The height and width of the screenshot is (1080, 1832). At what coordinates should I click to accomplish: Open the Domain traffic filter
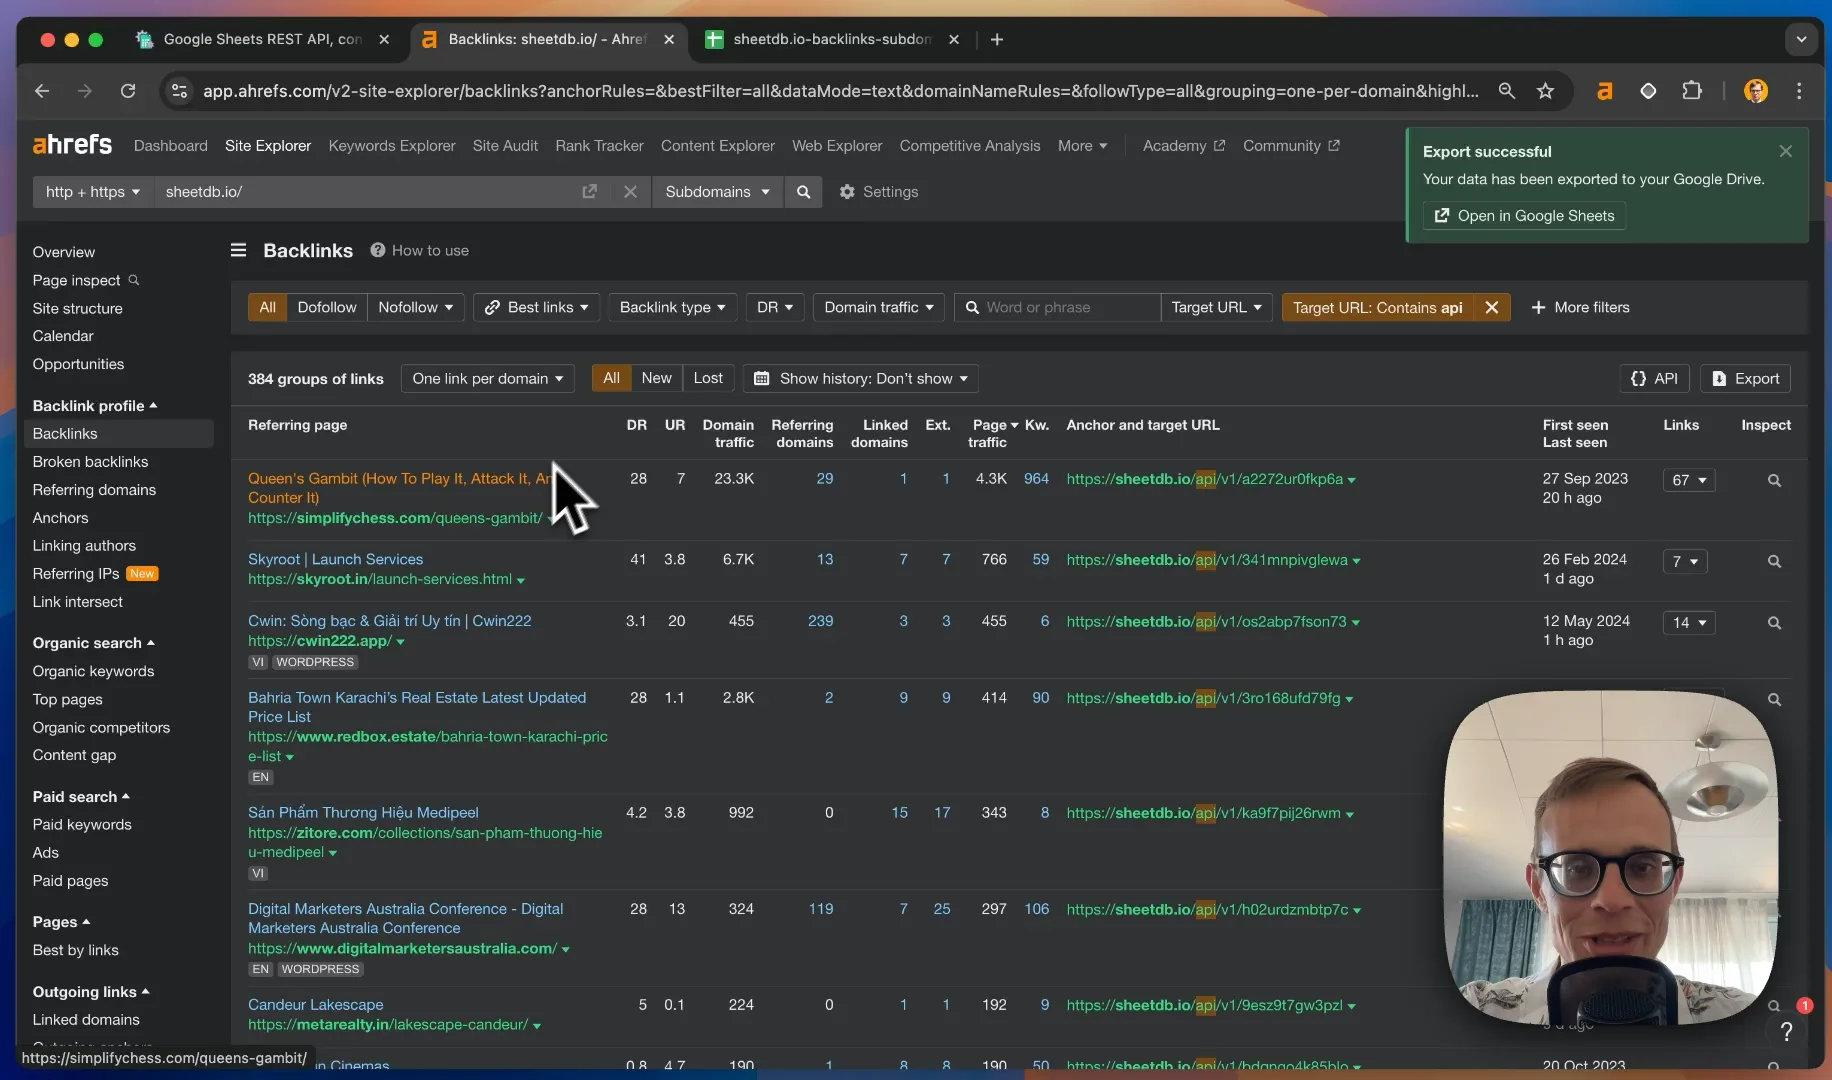878,307
